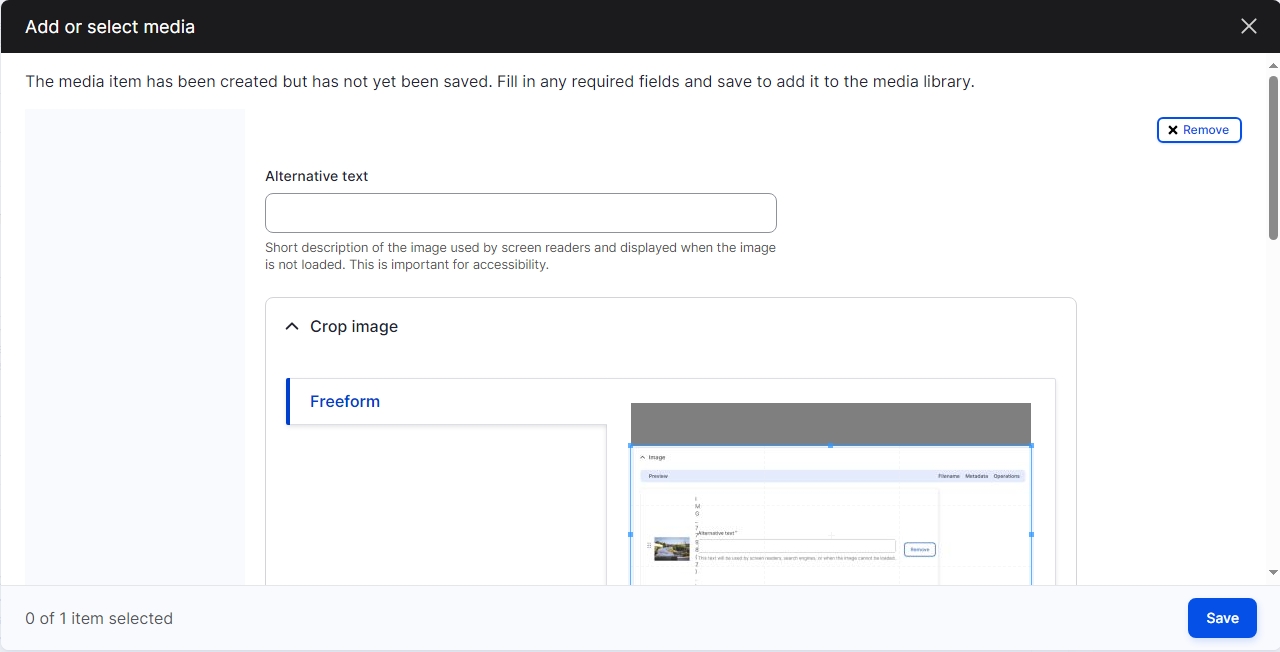Save the media item
This screenshot has width=1280, height=652.
tap(1222, 618)
